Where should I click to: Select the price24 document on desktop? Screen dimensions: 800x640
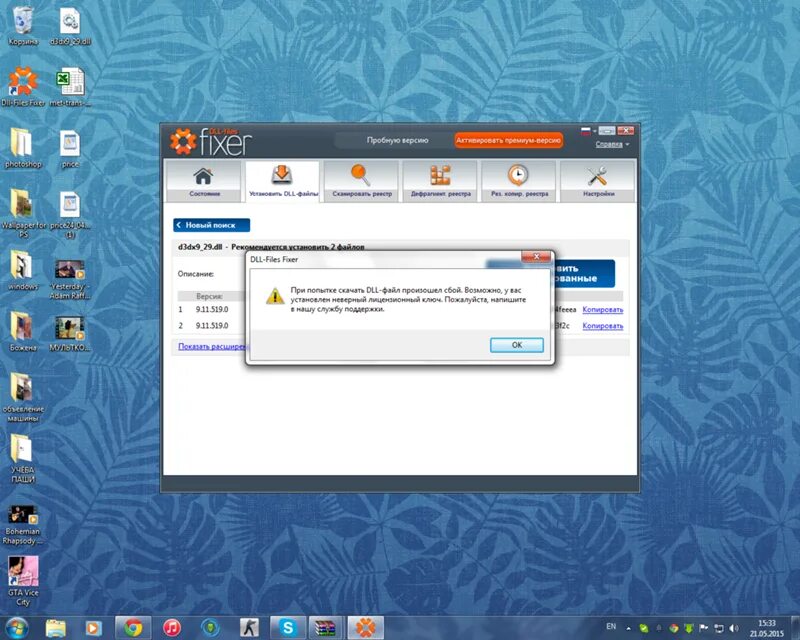tap(70, 214)
